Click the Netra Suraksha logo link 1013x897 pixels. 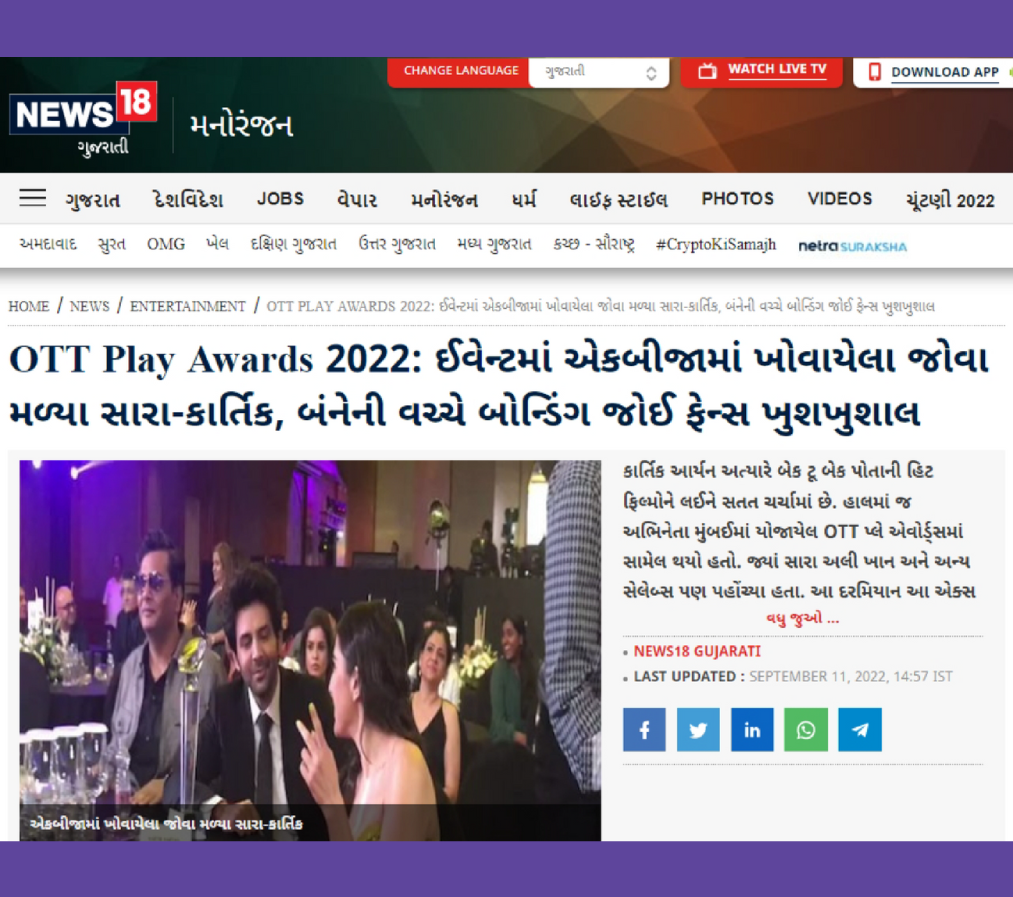[x=853, y=246]
